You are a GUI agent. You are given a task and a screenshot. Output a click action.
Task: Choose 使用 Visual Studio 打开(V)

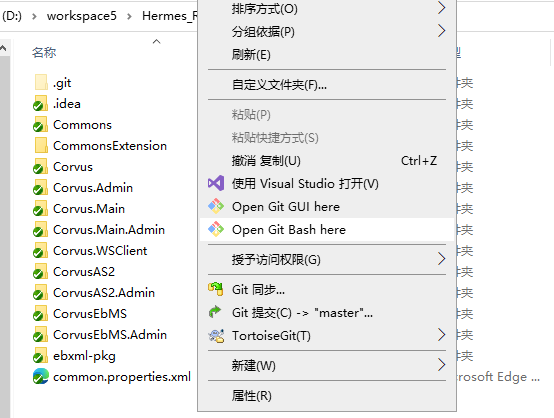pos(326,184)
